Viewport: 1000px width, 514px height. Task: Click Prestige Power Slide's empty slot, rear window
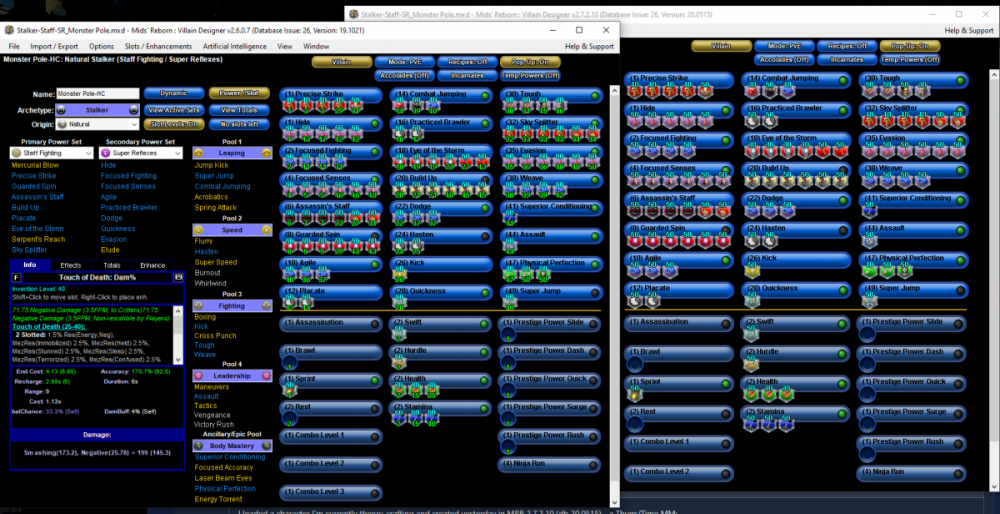868,335
